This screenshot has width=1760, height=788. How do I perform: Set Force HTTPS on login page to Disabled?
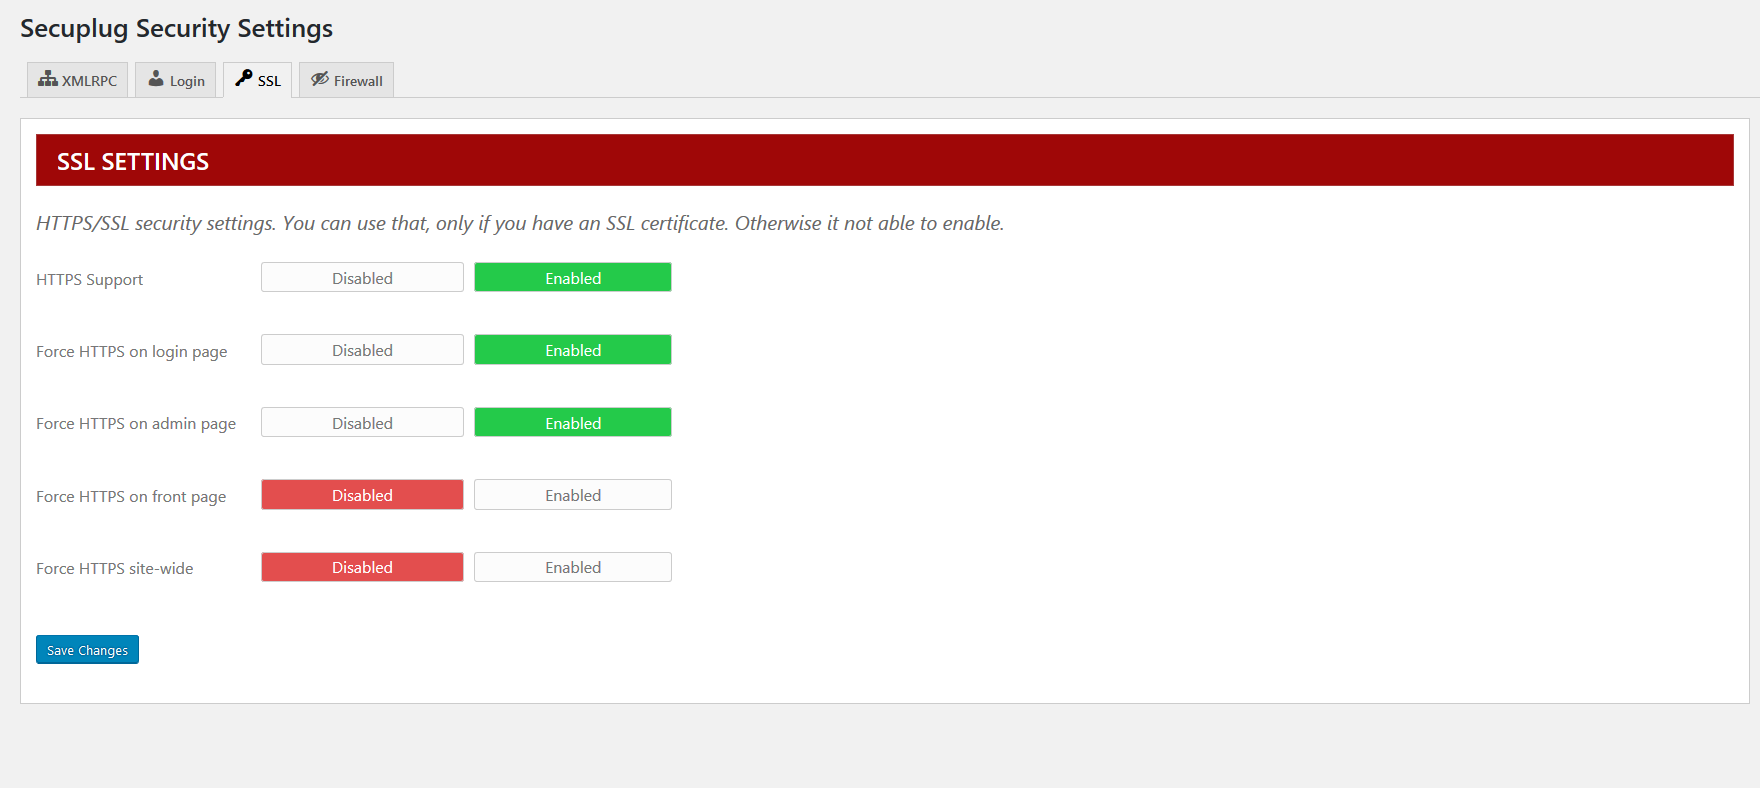tap(362, 350)
